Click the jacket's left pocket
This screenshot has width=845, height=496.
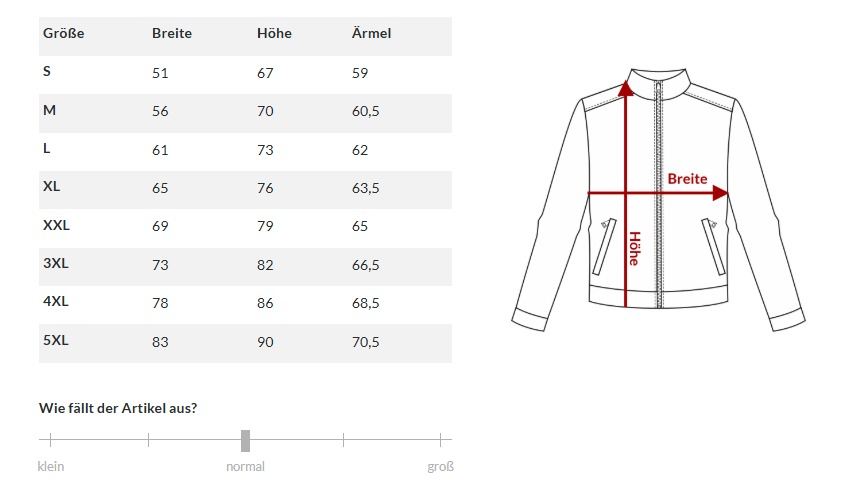pos(604,246)
